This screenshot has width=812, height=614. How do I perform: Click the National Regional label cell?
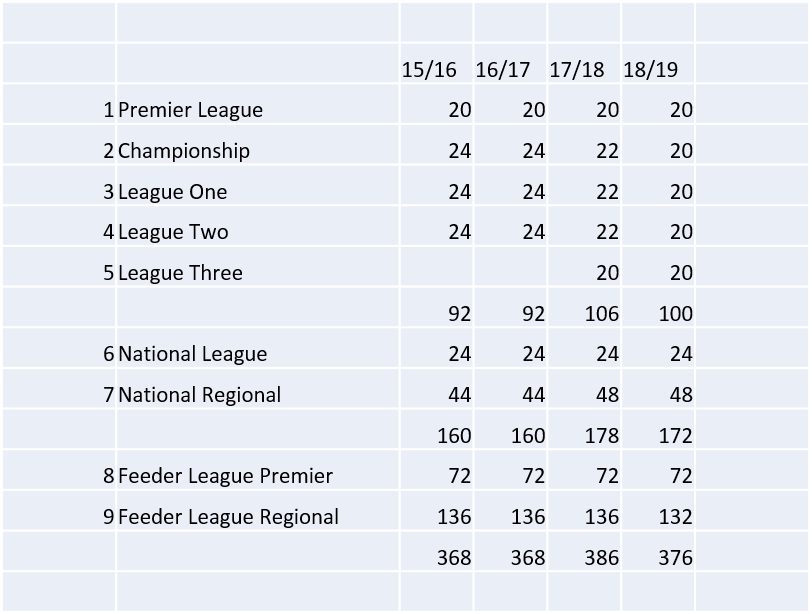[258, 389]
